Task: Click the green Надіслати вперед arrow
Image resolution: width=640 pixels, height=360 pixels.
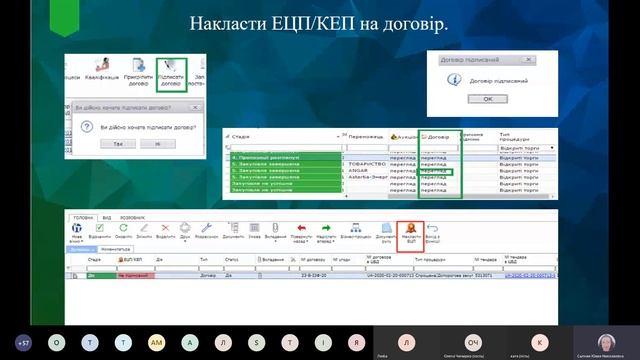Action: click(x=326, y=228)
